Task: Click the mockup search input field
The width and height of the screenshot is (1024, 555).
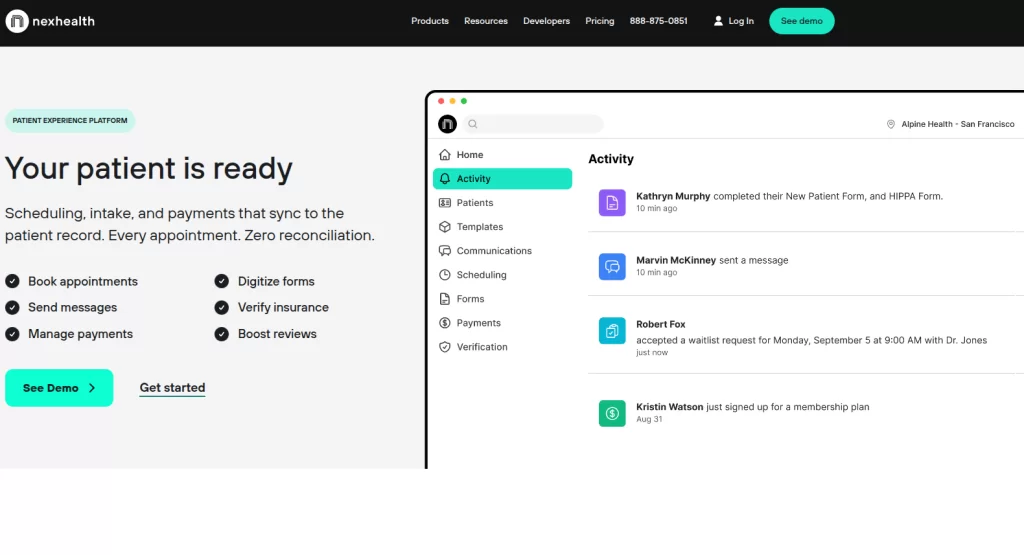Action: coord(533,124)
